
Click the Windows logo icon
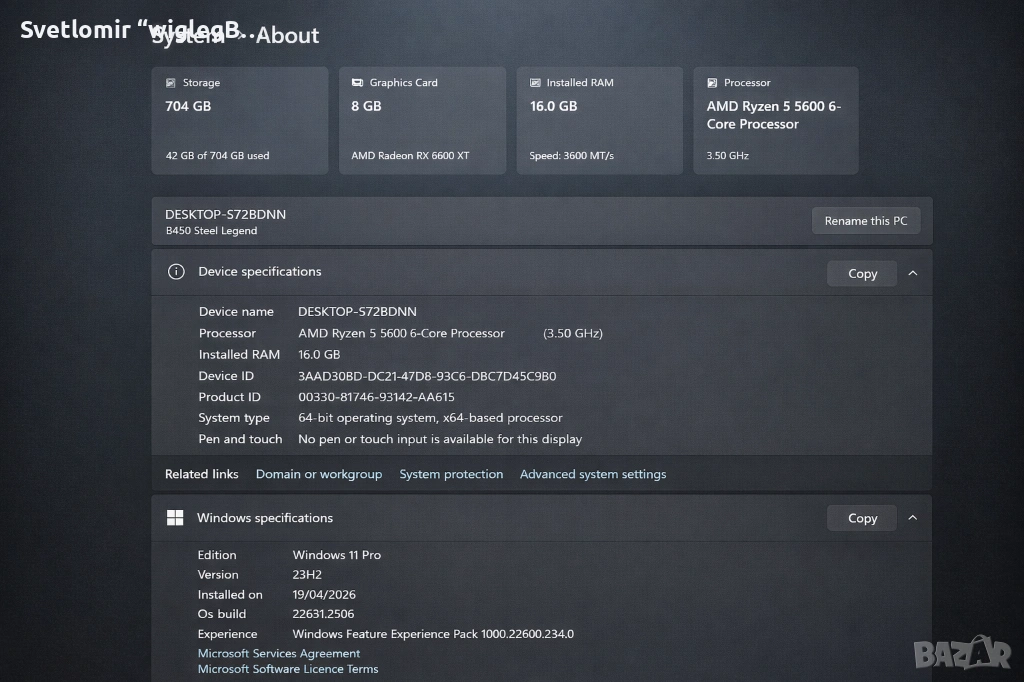tap(175, 518)
